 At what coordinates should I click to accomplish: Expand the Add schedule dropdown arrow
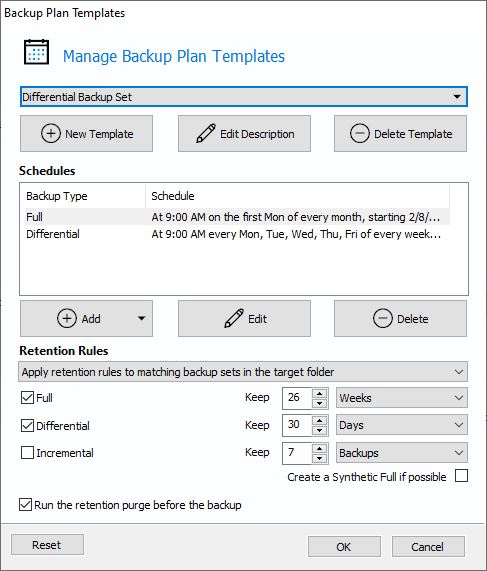pos(141,318)
